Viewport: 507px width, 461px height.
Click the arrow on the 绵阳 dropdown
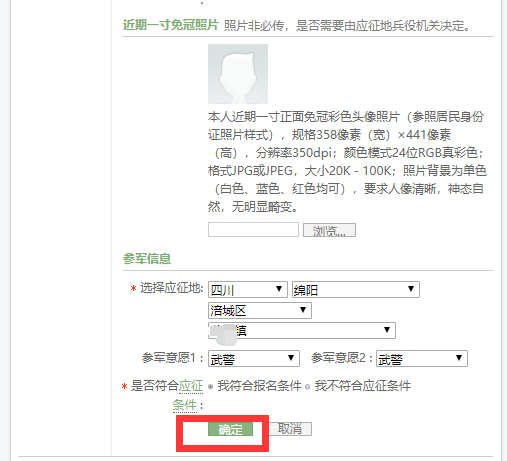[411, 289]
